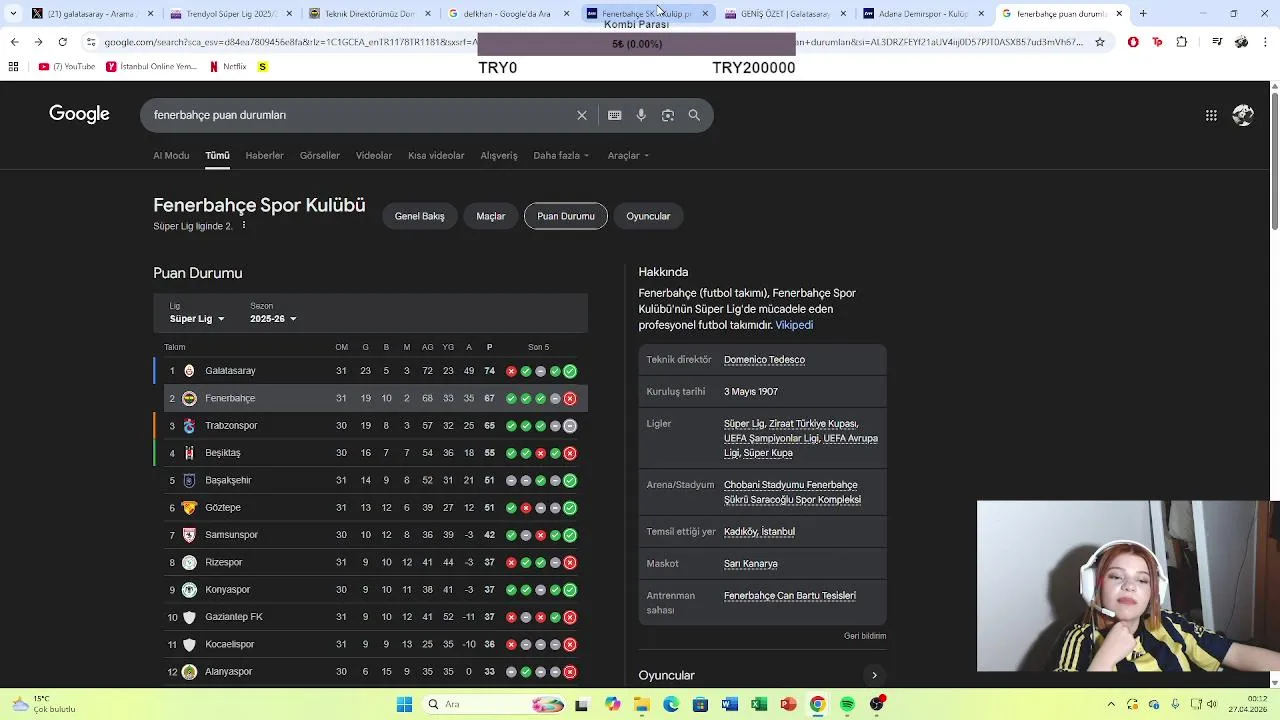Launch Spotify from the taskbar
Screen dimensions: 1280x720
(x=847, y=704)
